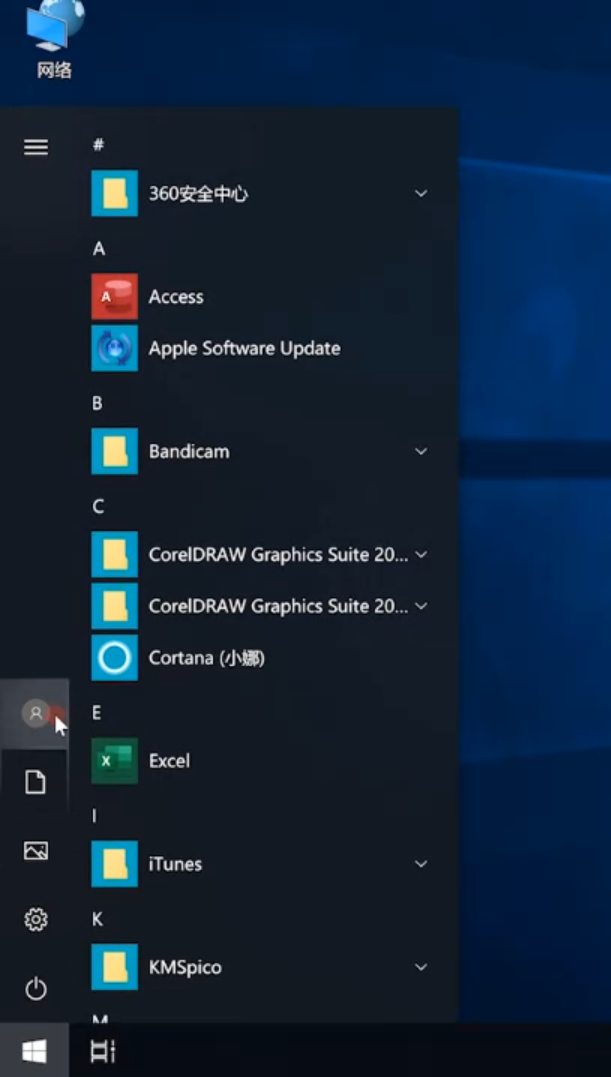
Task: Click the letter B section header
Action: (97, 403)
